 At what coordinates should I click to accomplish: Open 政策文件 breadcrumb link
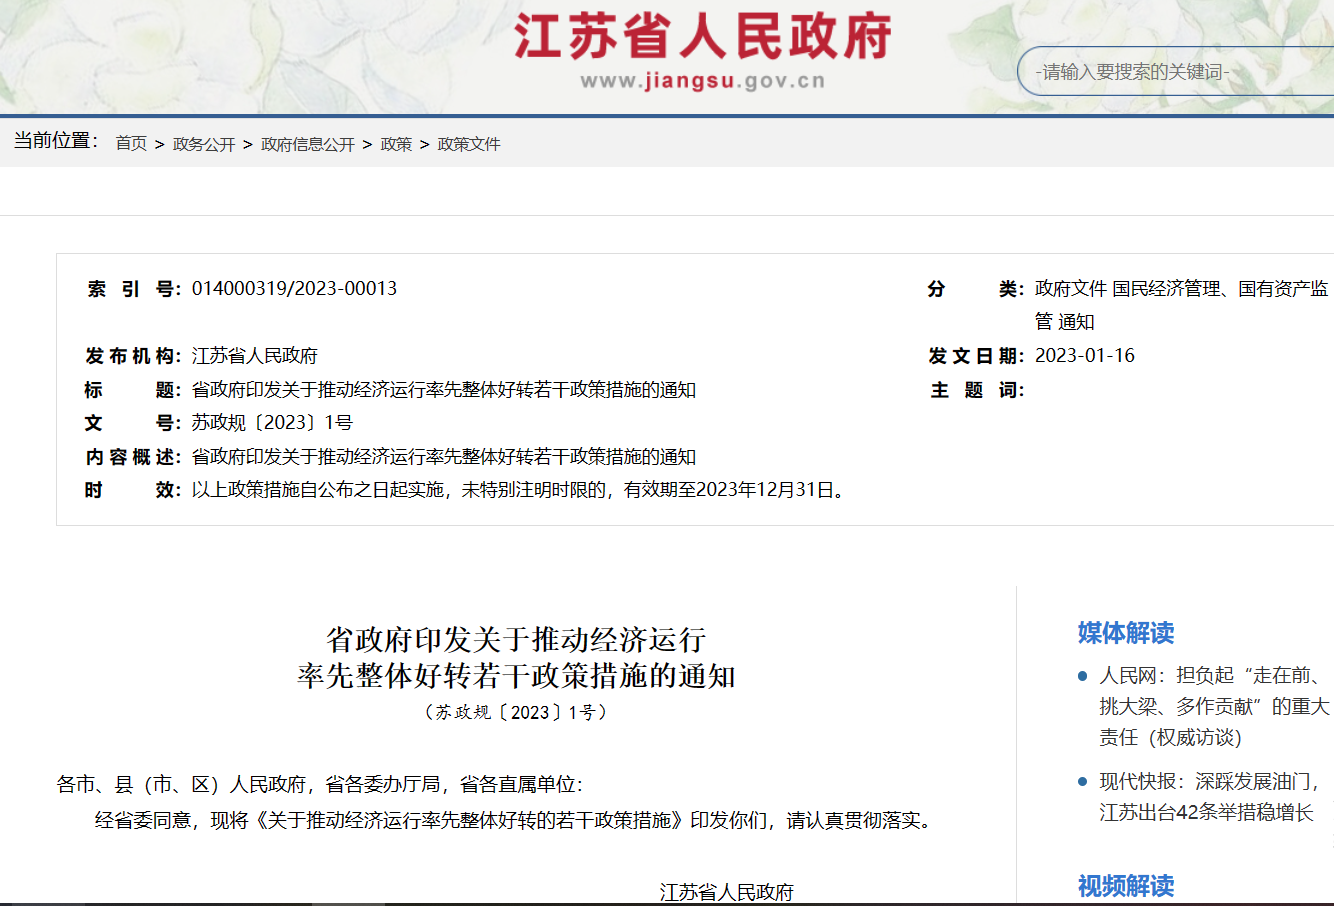(469, 144)
